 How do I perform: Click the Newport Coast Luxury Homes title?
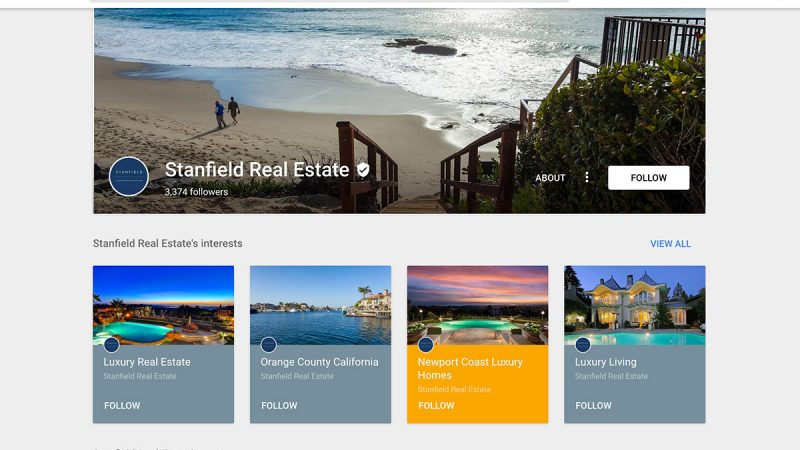click(470, 368)
